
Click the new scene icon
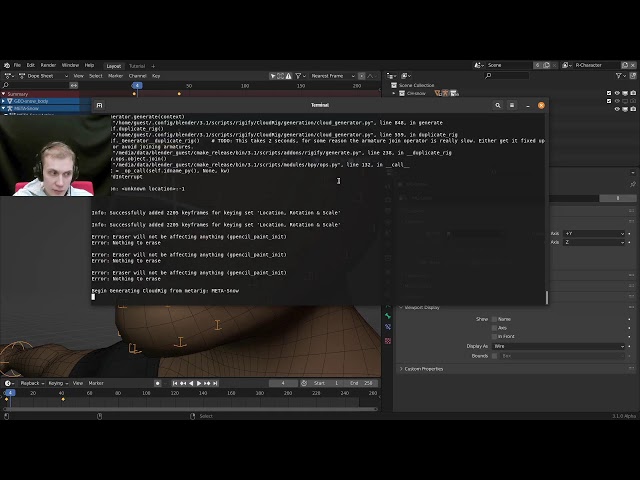[x=547, y=65]
